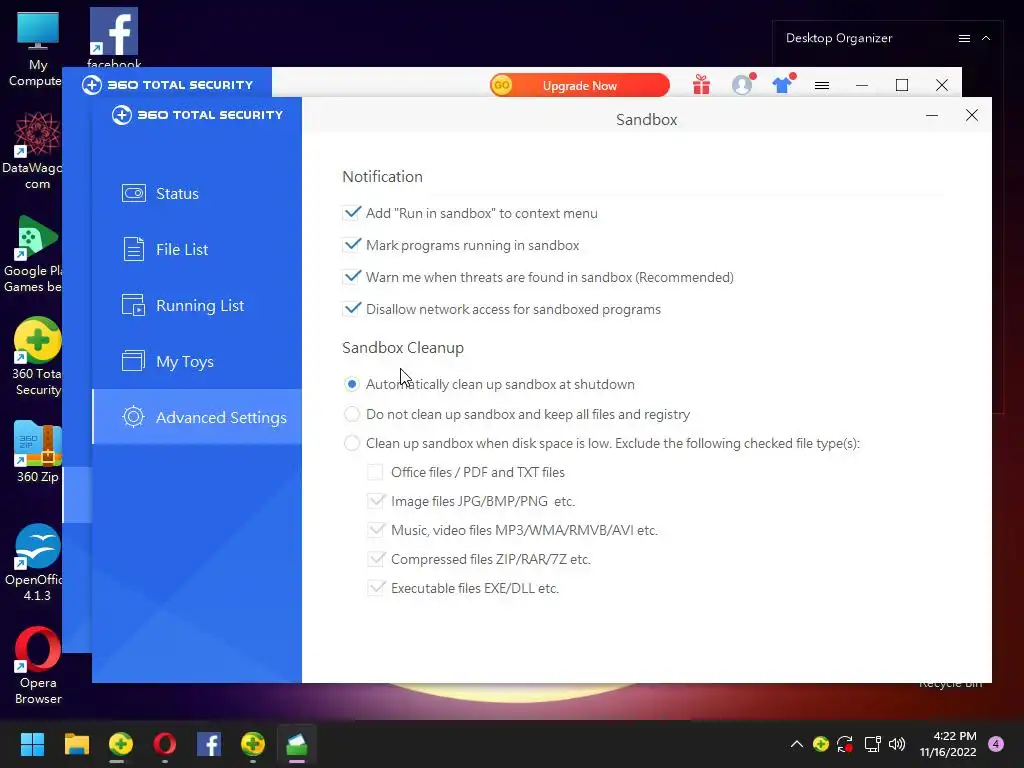Screen dimensions: 1024x768
Task: Click the File List document icon
Action: 134,249
